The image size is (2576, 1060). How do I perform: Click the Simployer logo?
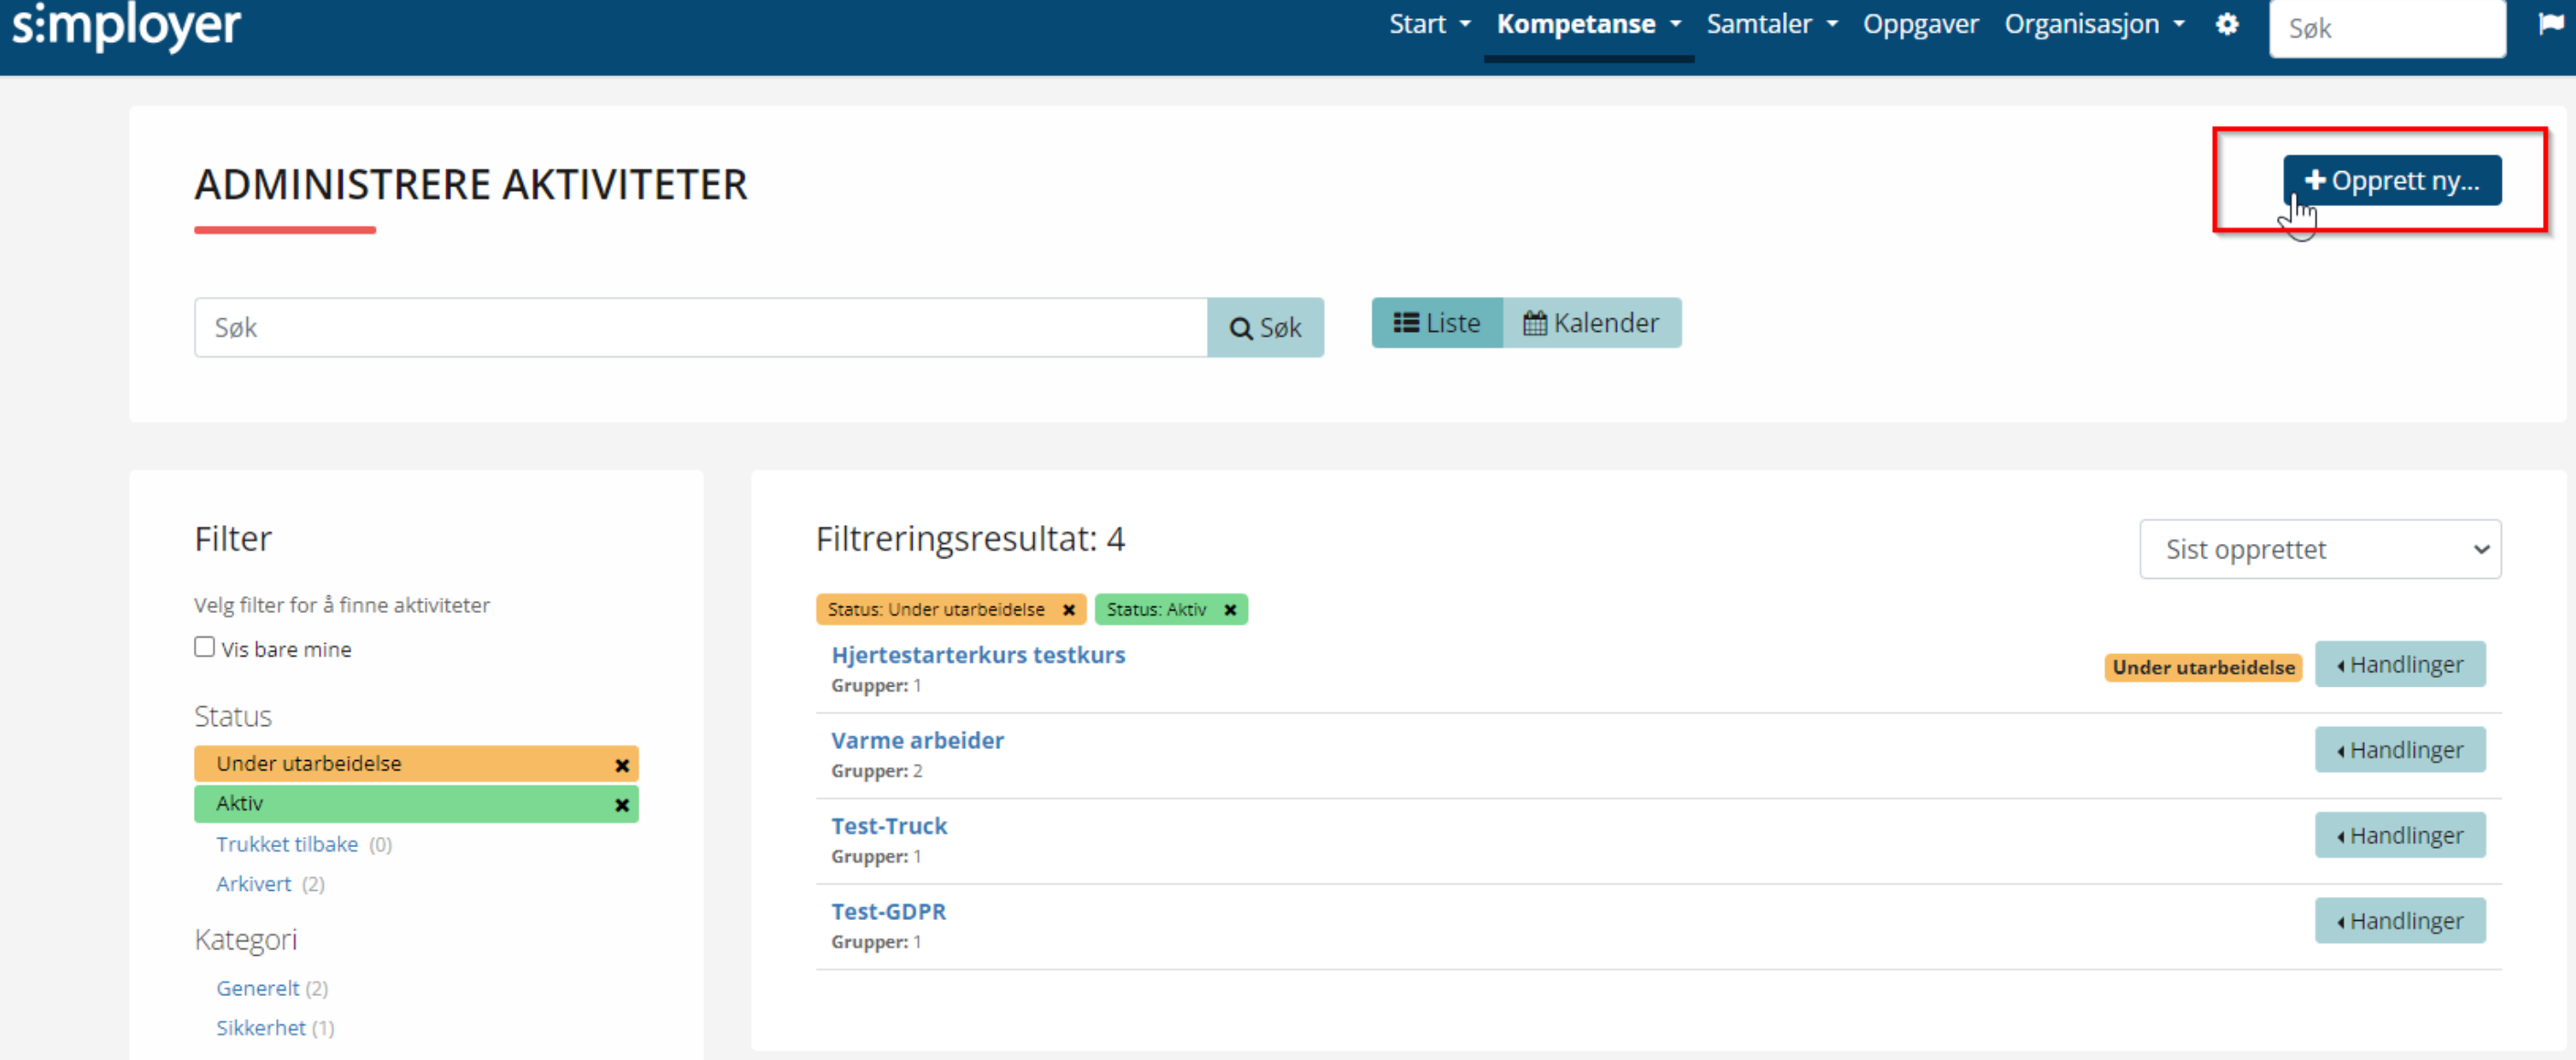click(126, 27)
